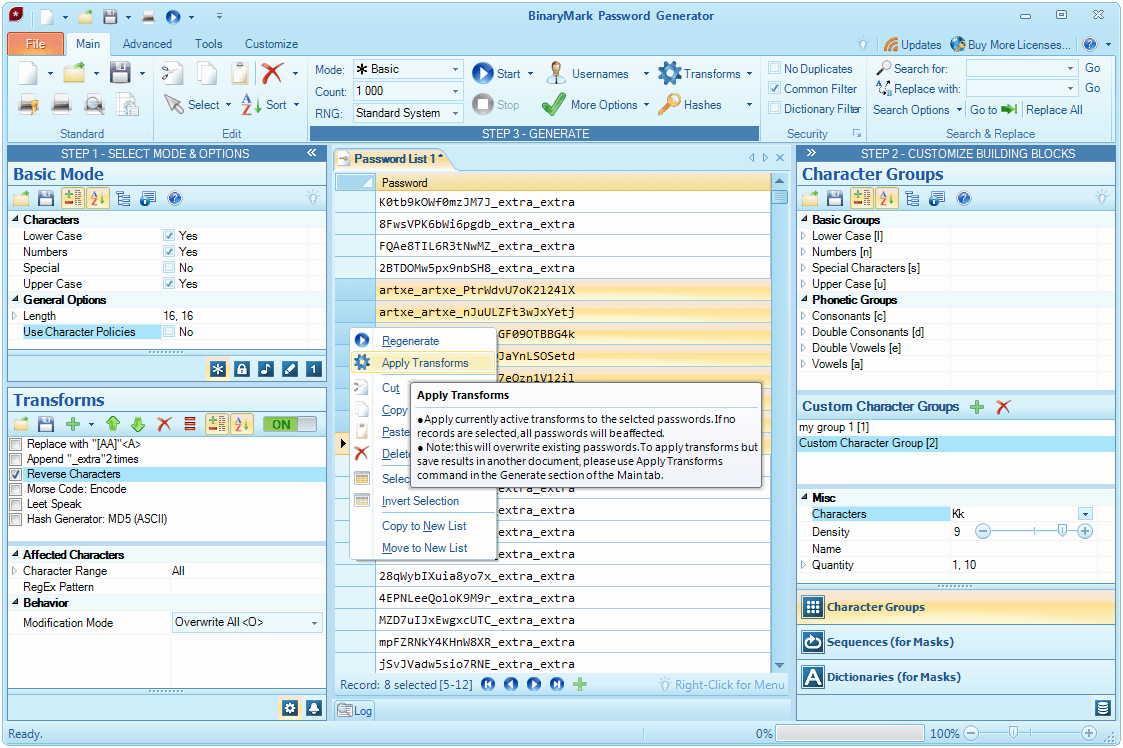
Task: Check the Morse Code: Encode transform
Action: point(16,489)
